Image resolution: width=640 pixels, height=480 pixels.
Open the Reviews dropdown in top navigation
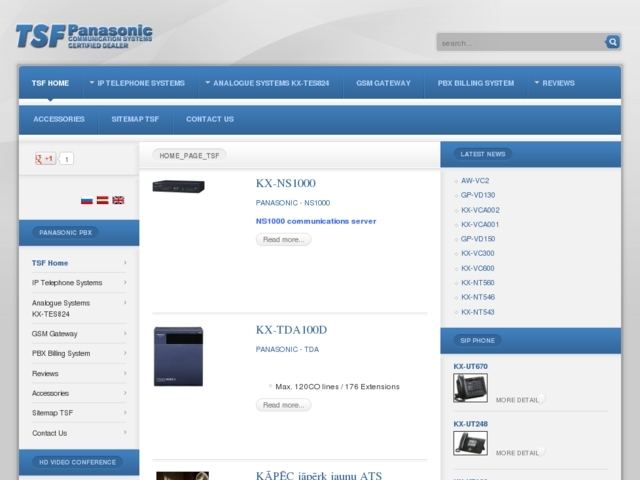(554, 83)
